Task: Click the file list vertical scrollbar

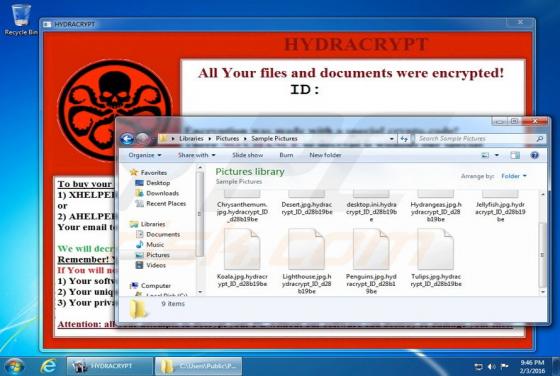Action: 542,243
